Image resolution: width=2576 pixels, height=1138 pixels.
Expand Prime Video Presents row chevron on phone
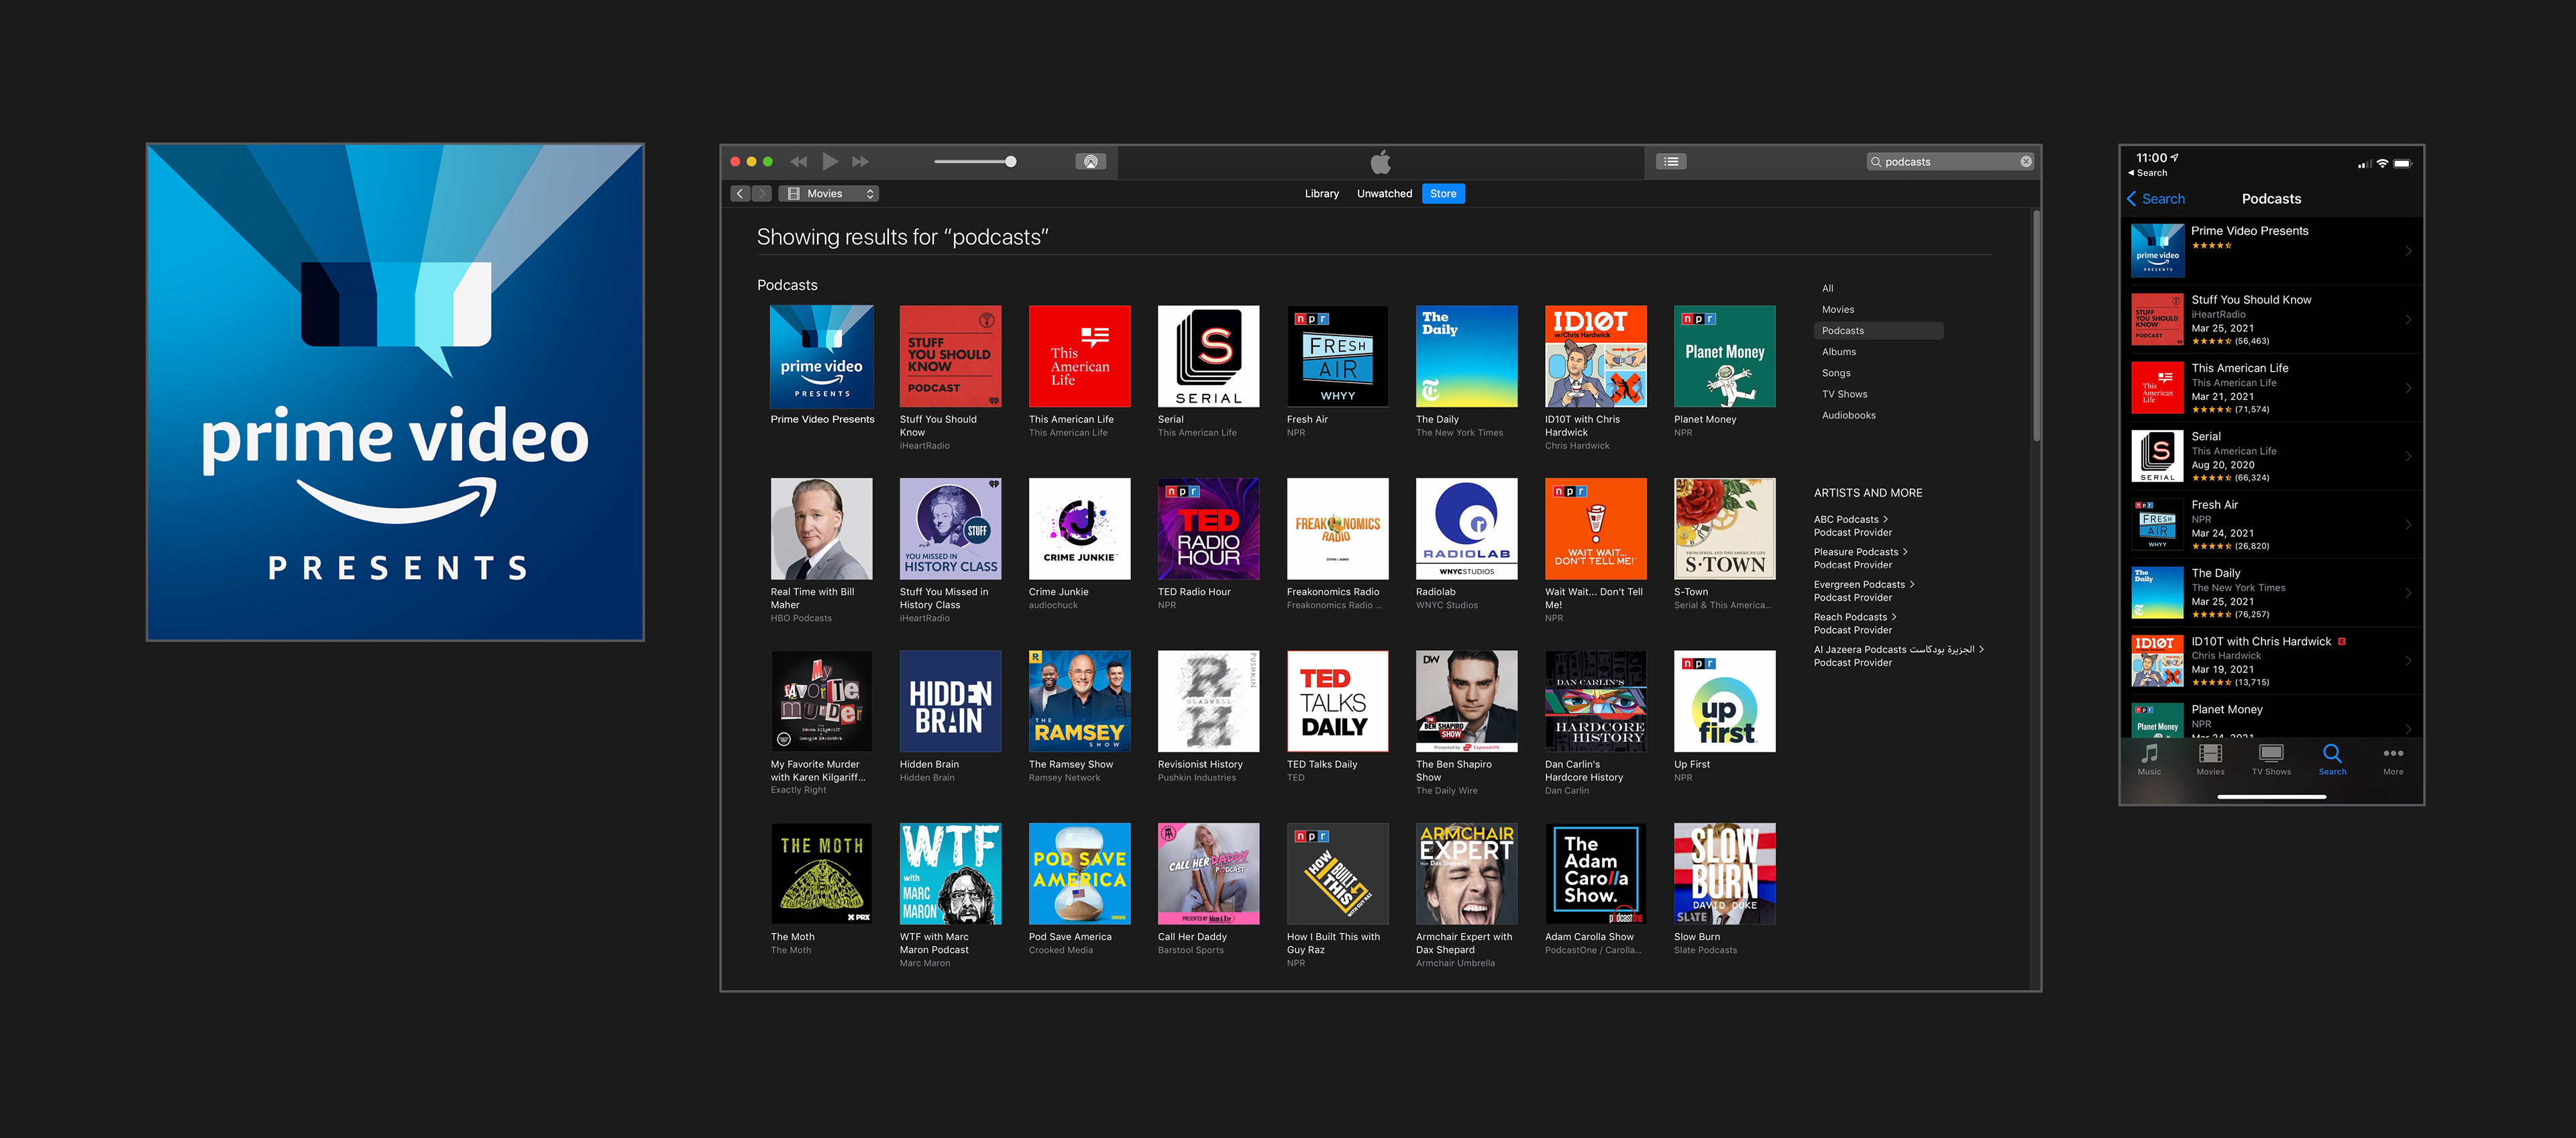click(2408, 251)
